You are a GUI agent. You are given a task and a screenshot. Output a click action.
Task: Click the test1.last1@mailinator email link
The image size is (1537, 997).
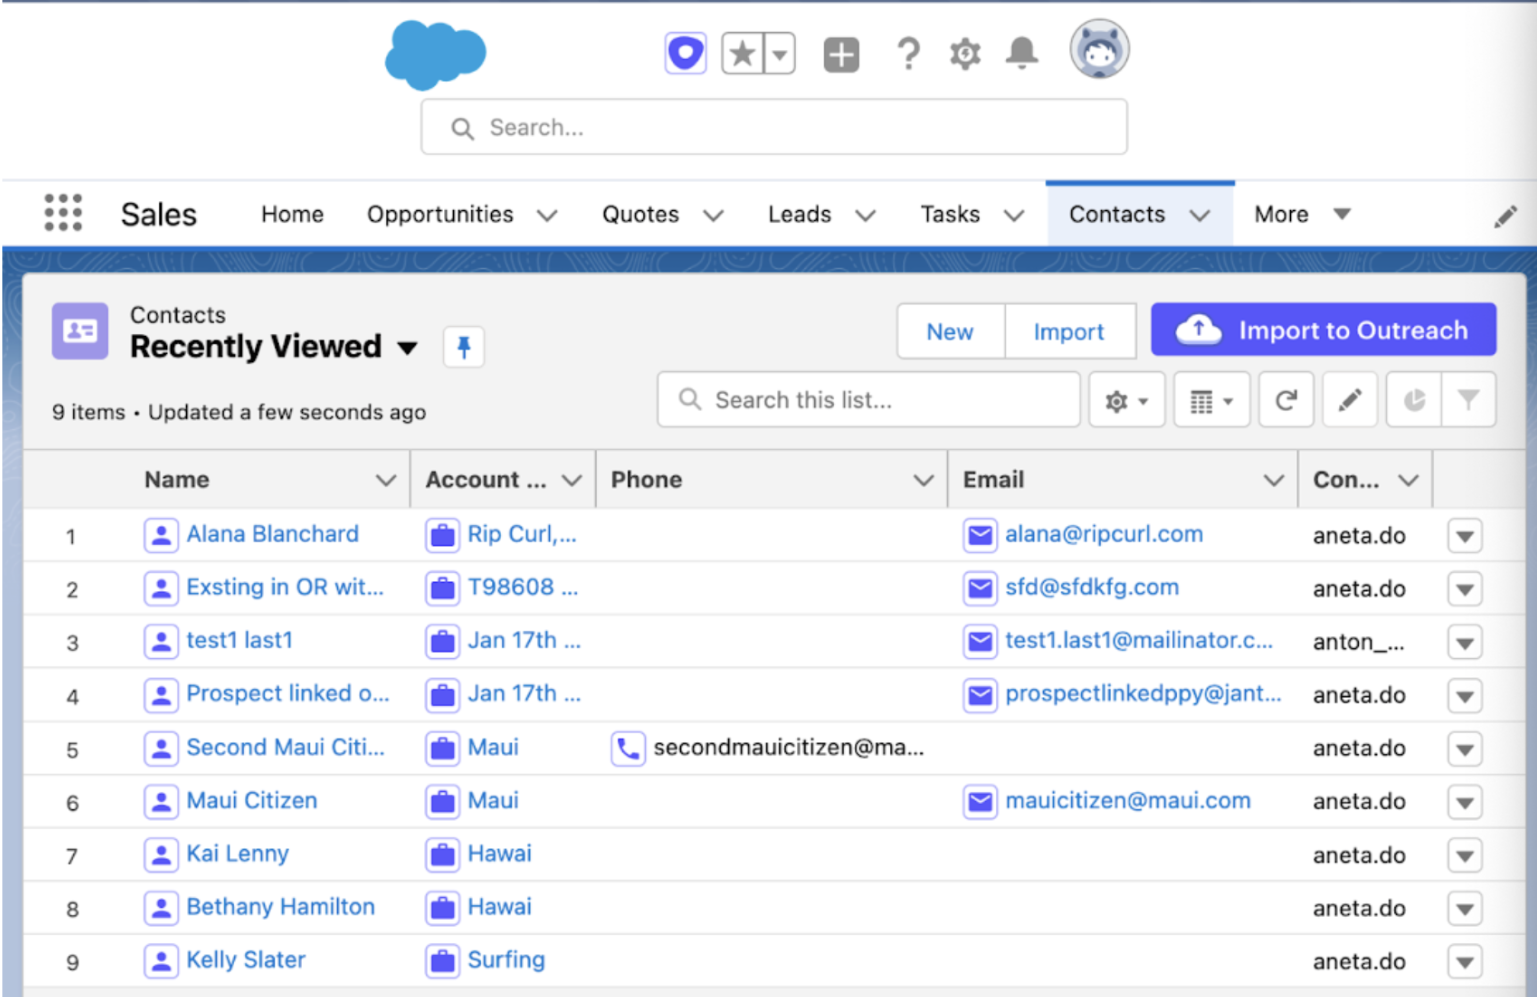[x=1139, y=640]
